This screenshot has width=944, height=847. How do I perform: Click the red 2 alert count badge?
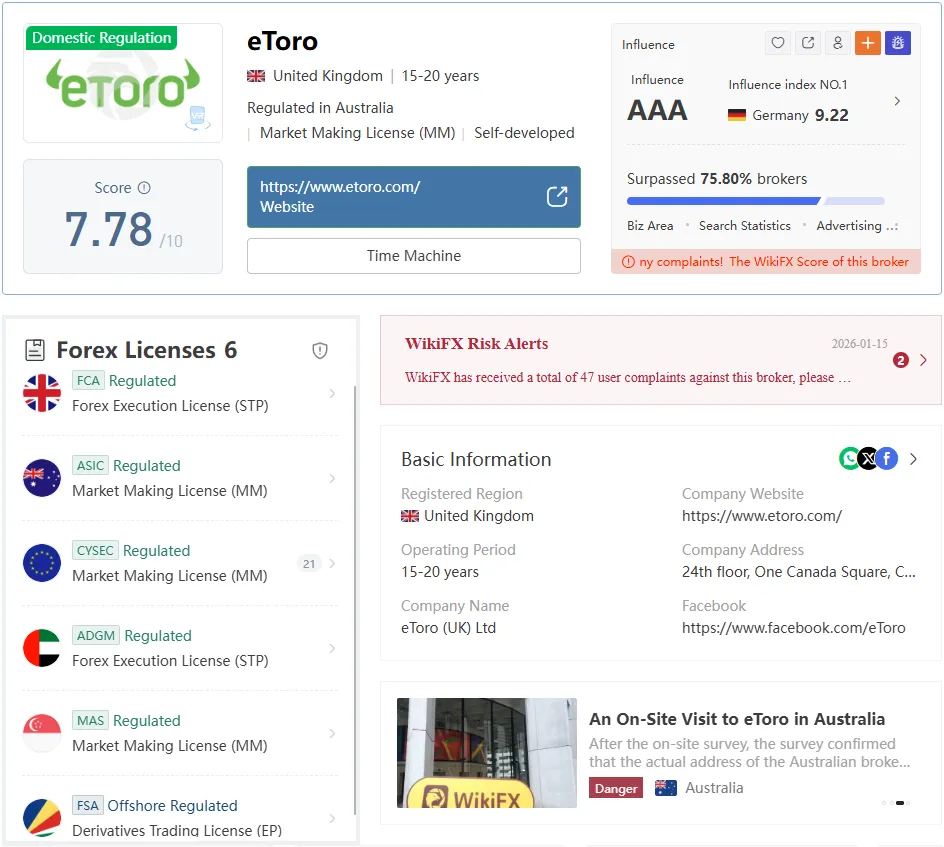pos(901,360)
